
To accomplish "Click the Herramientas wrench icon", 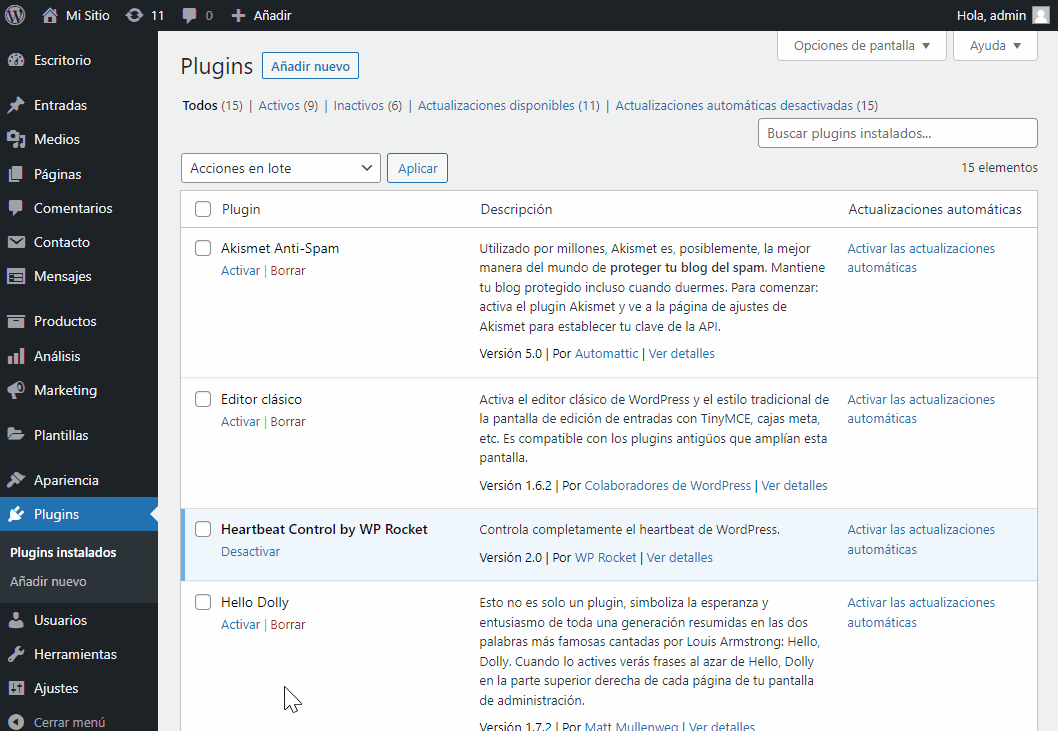I will tap(16, 654).
